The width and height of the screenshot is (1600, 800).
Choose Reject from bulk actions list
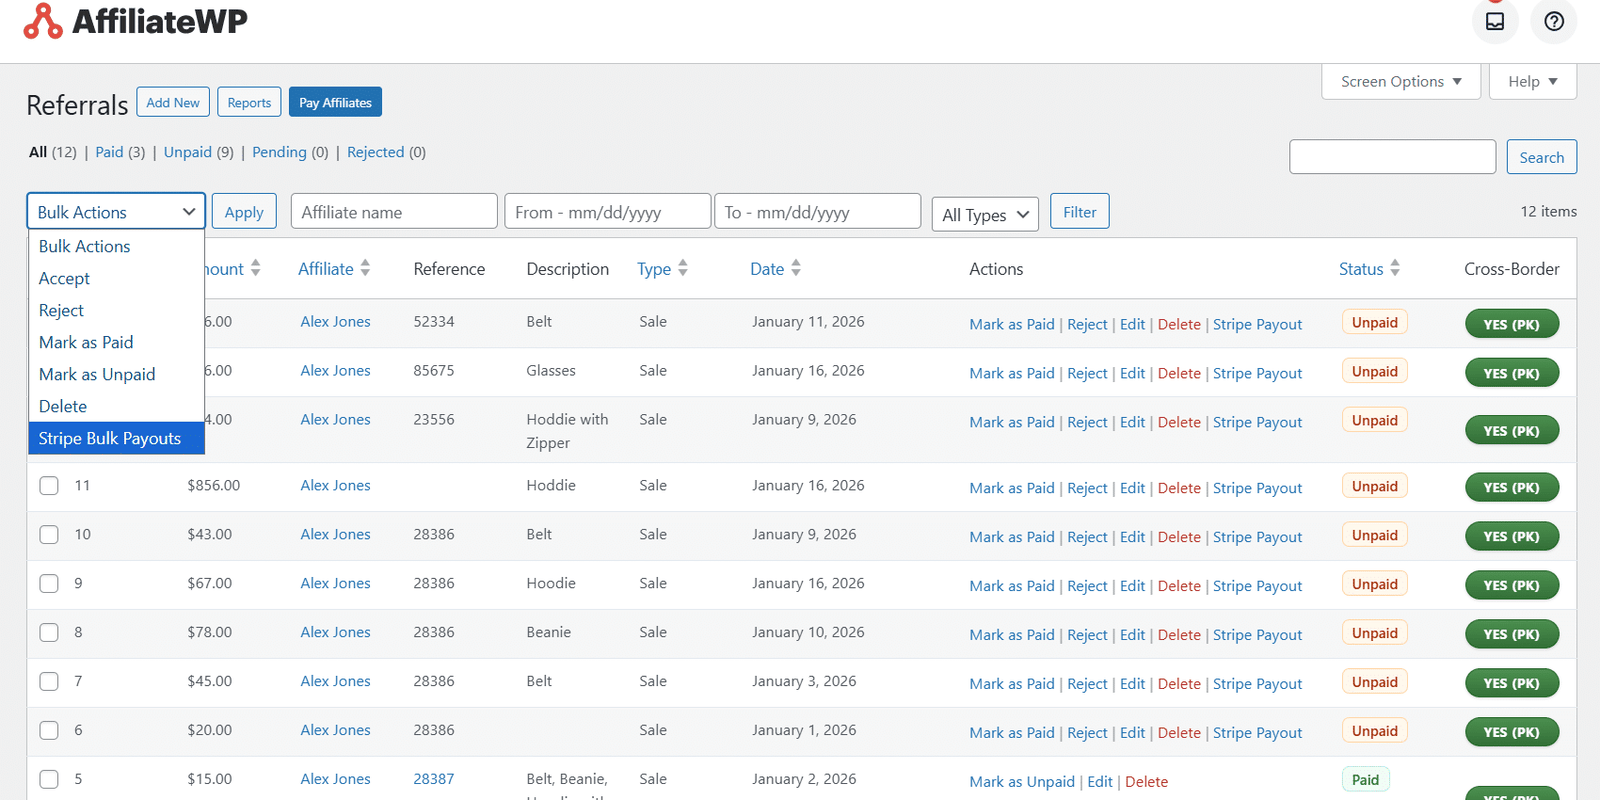pyautogui.click(x=116, y=310)
